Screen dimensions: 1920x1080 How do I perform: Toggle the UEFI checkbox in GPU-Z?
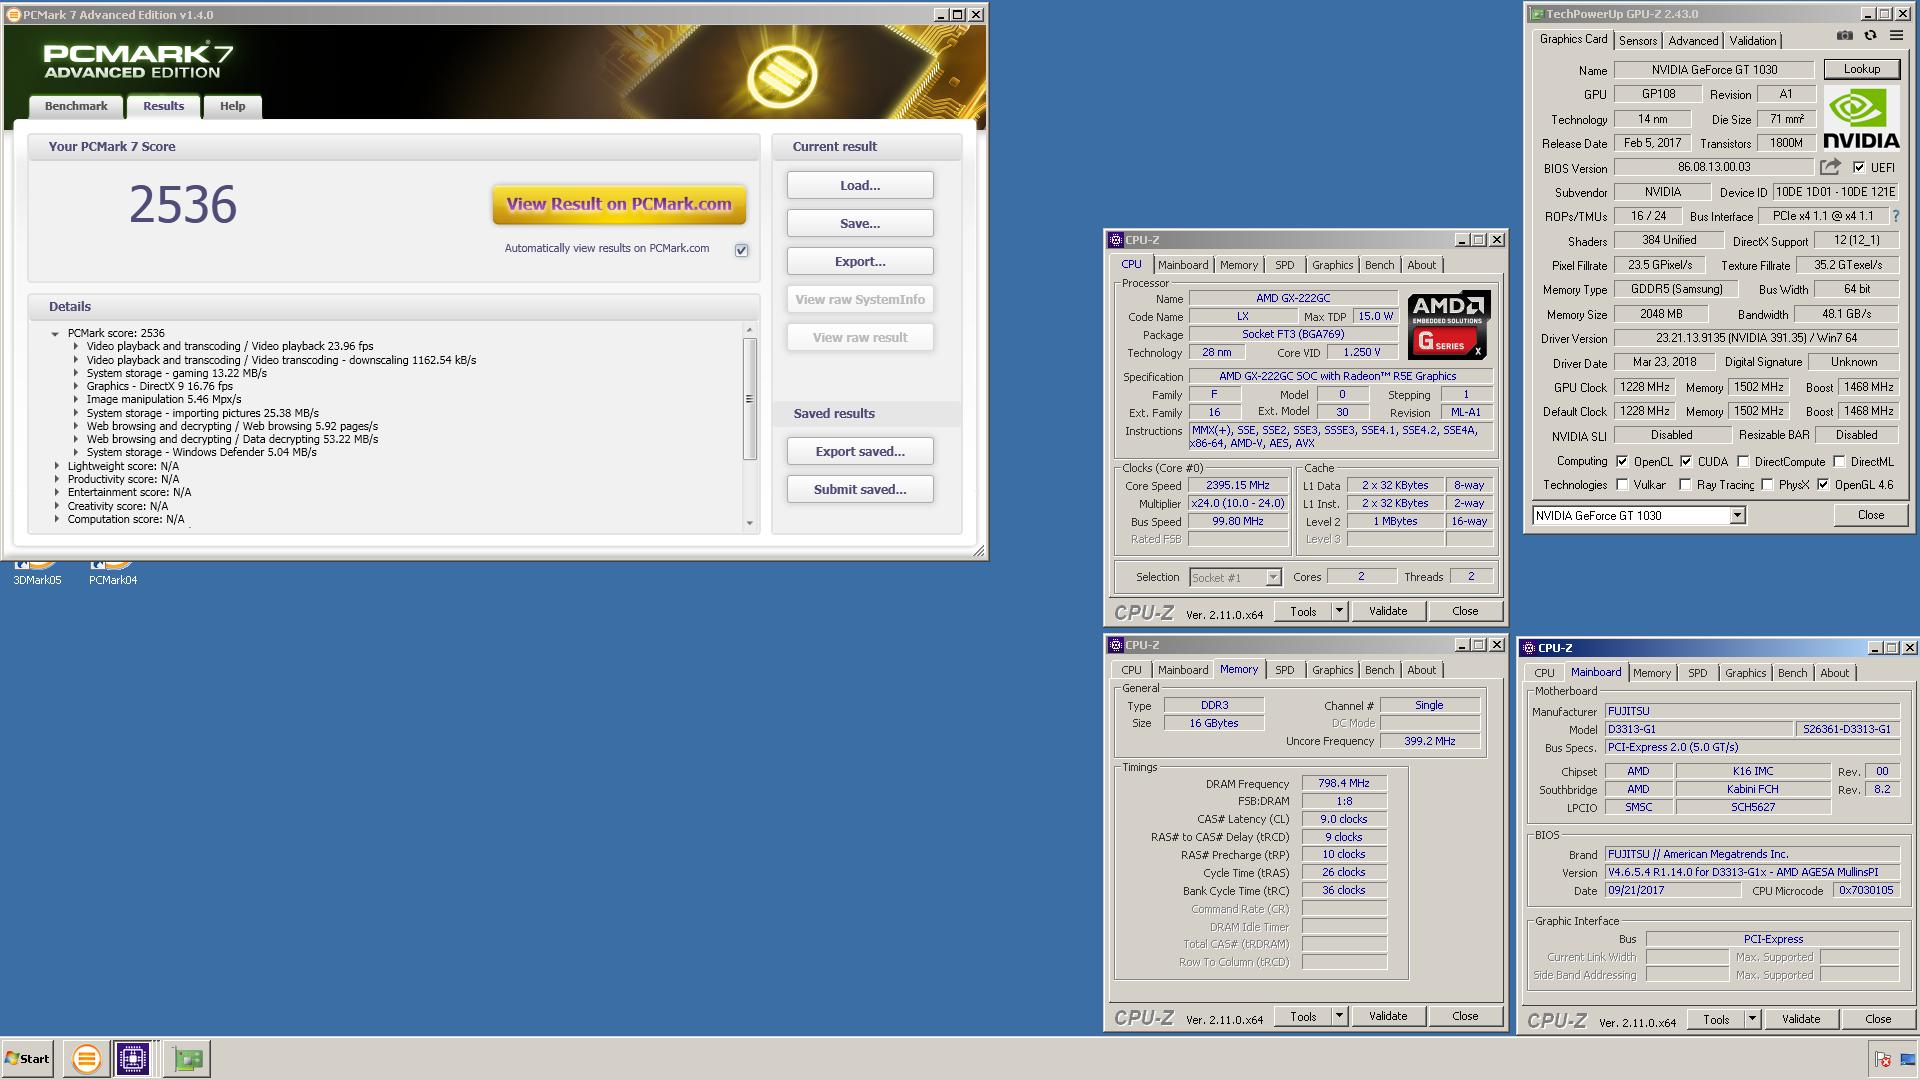1859,168
